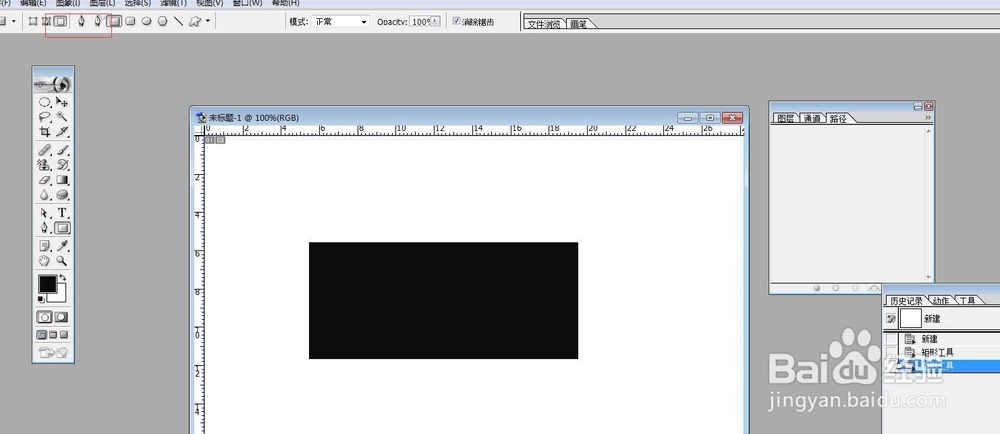Choose Rounded Rectangle tool in options bar

point(130,22)
